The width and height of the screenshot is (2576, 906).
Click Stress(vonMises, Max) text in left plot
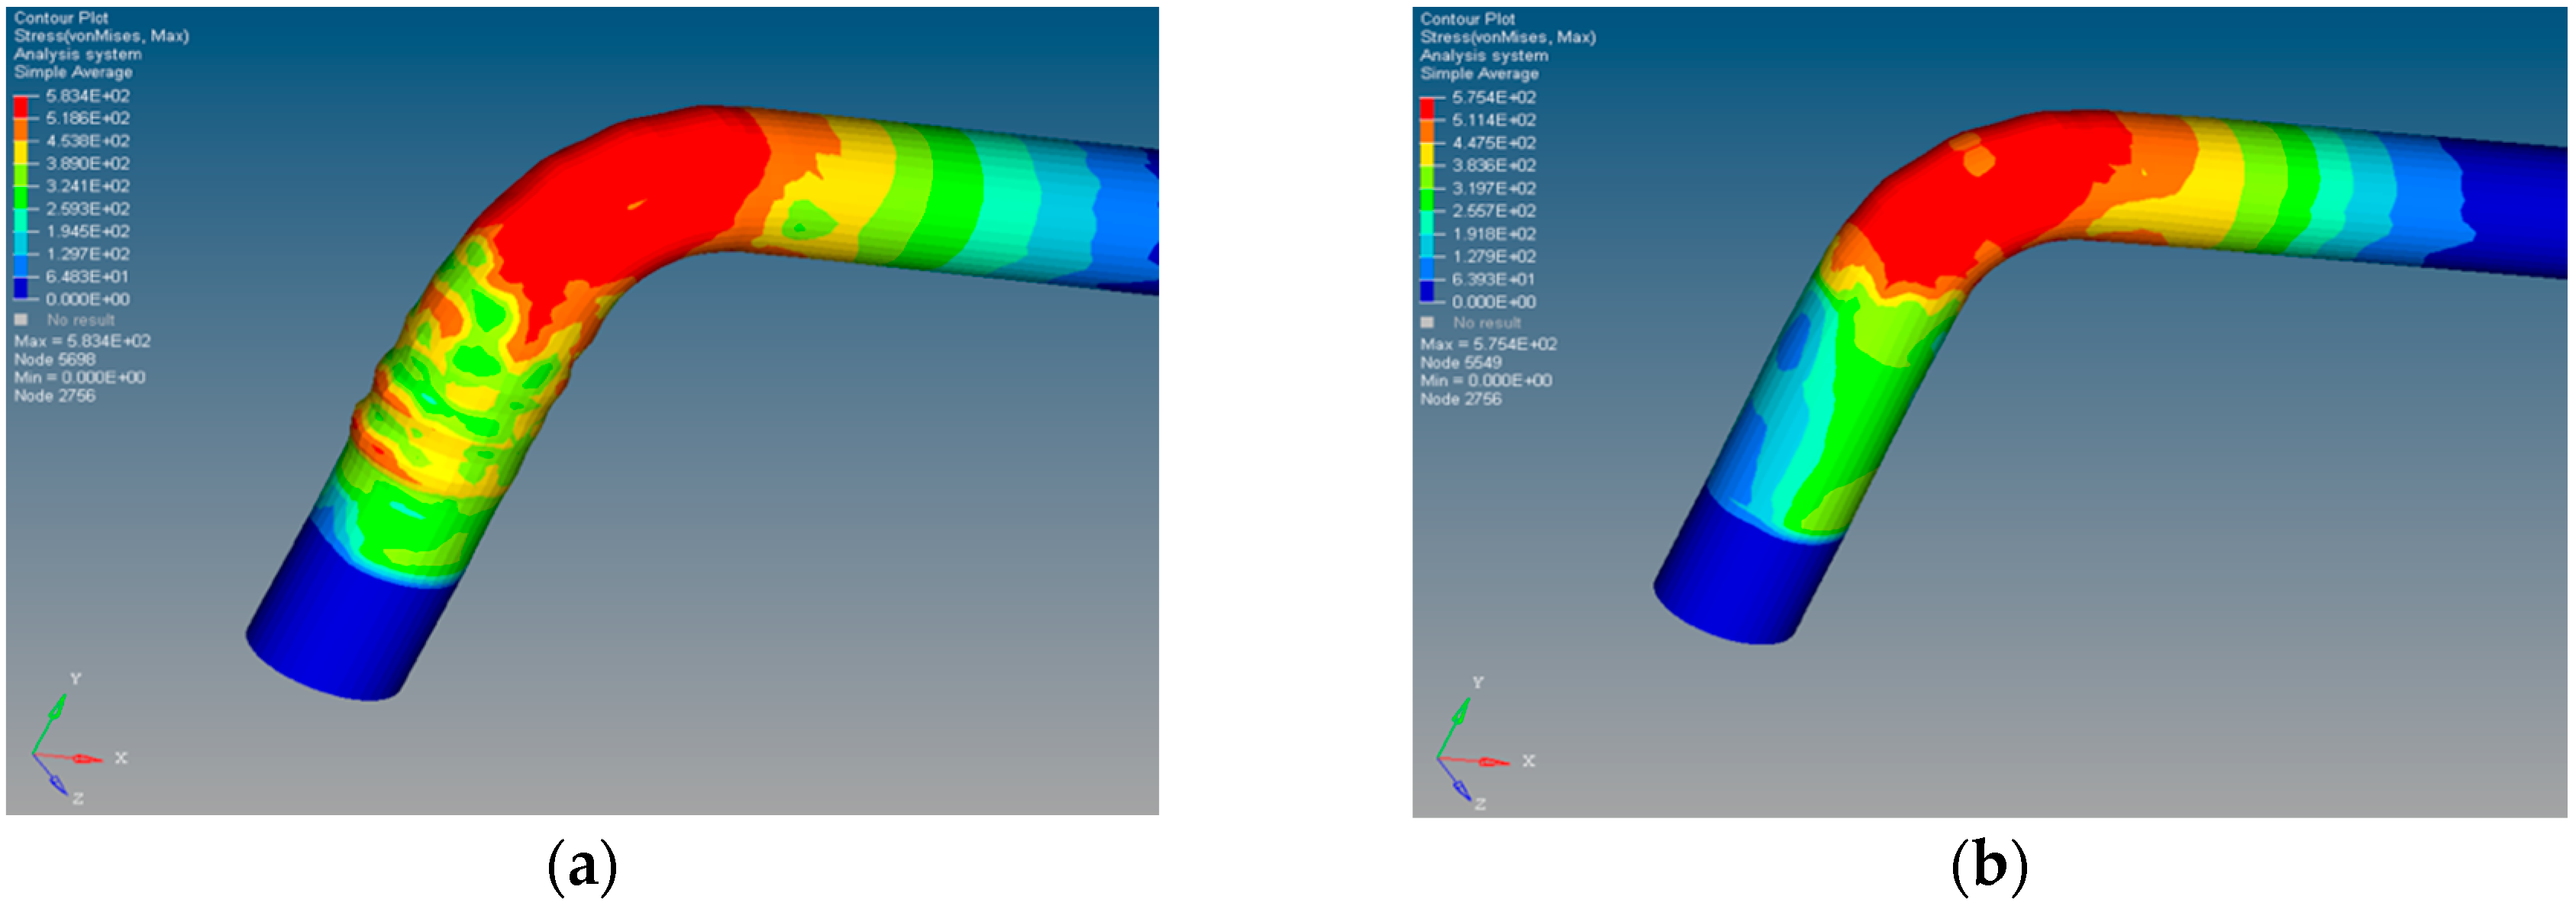point(101,36)
